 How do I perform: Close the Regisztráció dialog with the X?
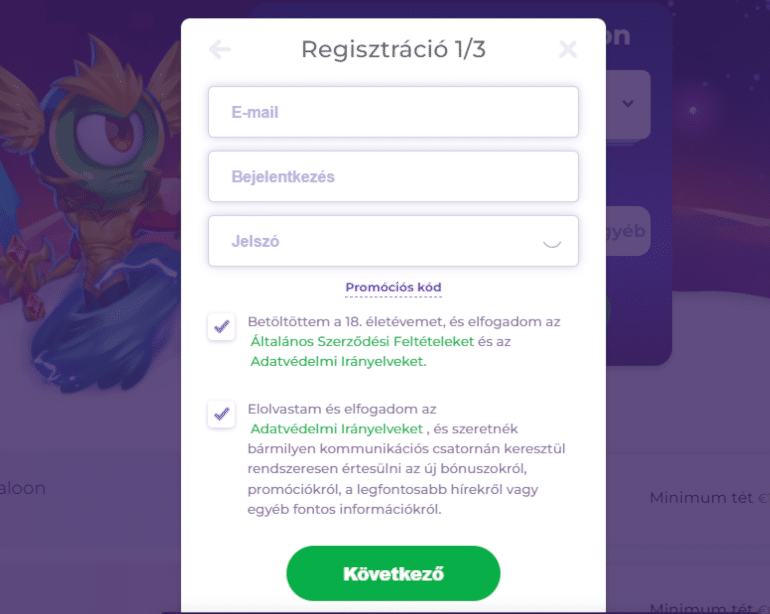pyautogui.click(x=568, y=49)
